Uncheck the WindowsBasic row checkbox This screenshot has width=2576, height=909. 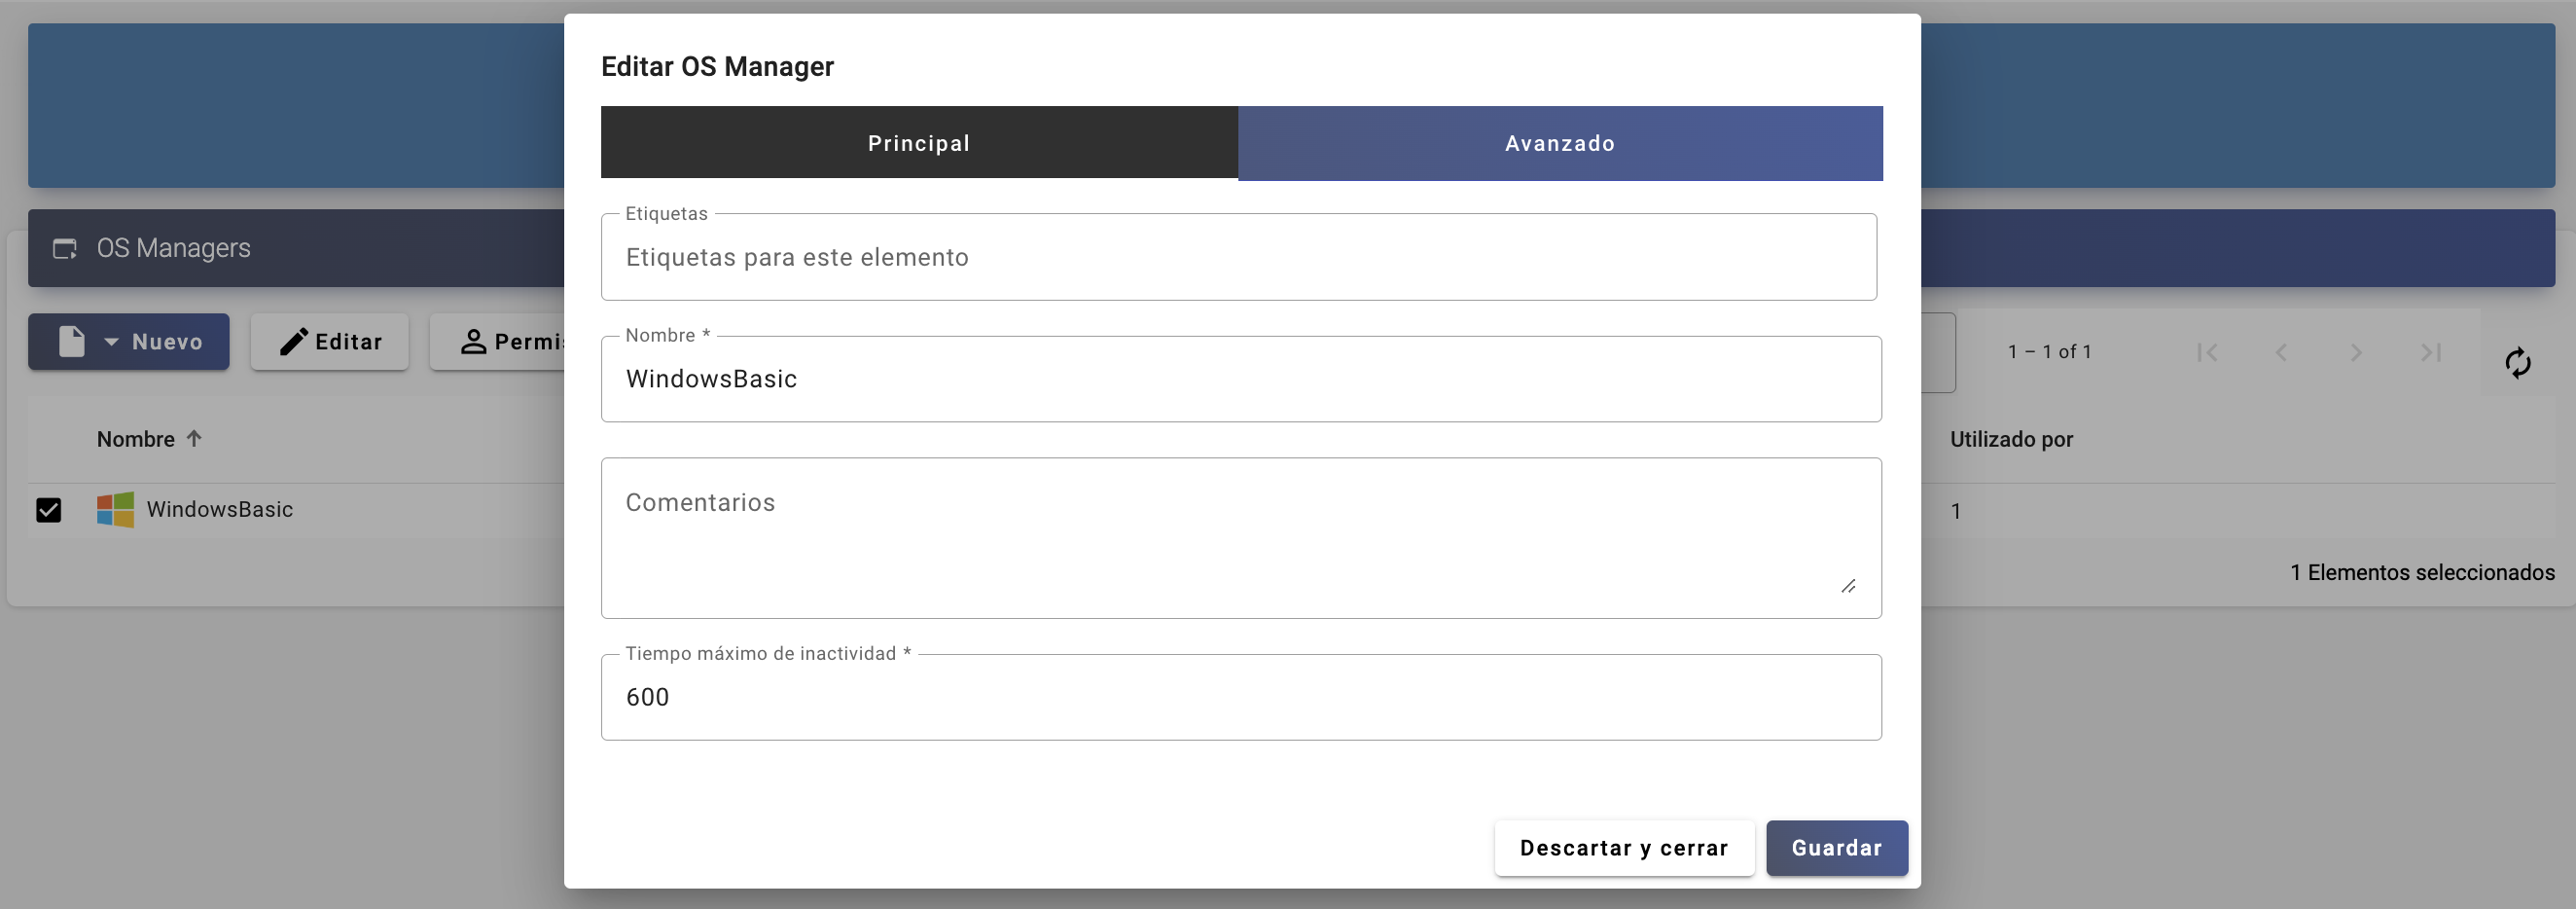click(48, 510)
